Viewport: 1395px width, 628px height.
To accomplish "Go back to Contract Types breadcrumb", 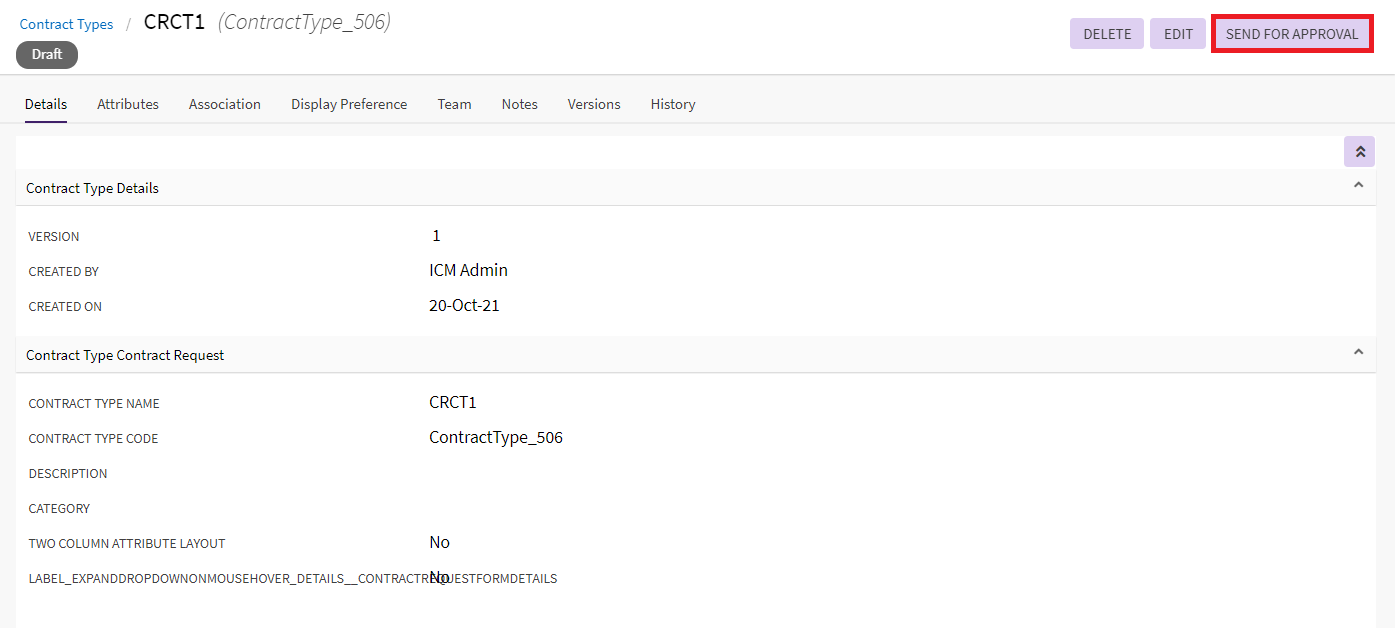I will 67,24.
